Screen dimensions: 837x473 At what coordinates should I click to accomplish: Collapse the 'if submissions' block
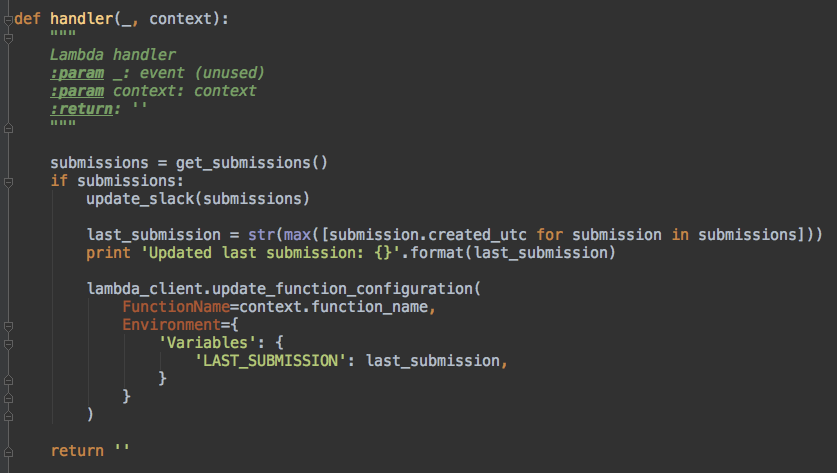coord(7,181)
